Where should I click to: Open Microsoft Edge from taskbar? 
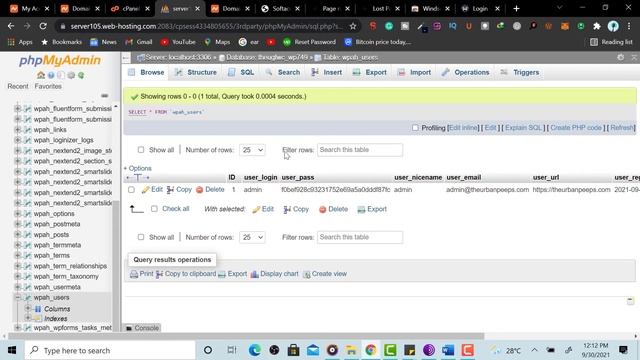(255, 350)
